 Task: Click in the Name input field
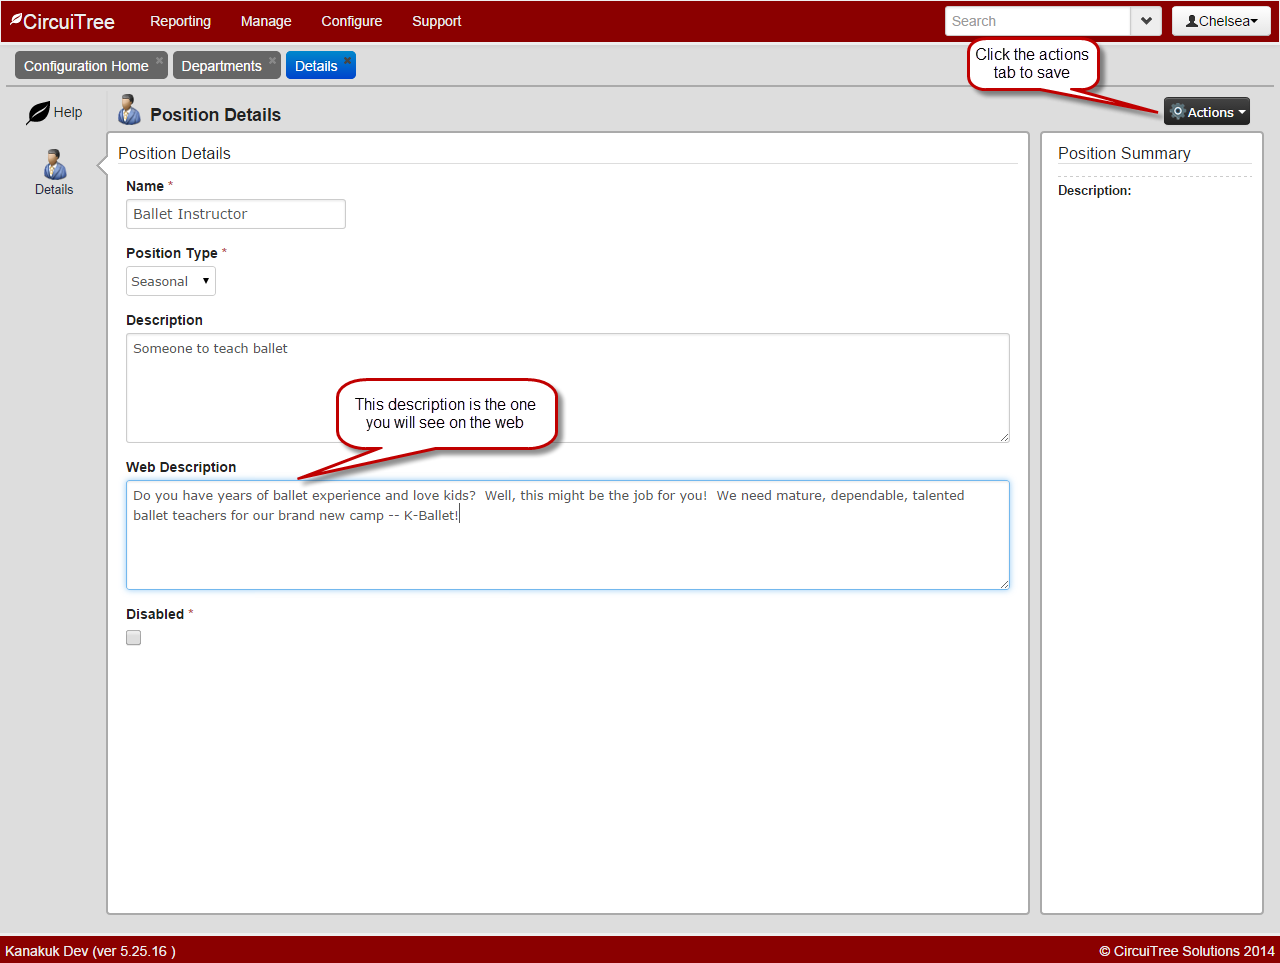click(x=236, y=214)
